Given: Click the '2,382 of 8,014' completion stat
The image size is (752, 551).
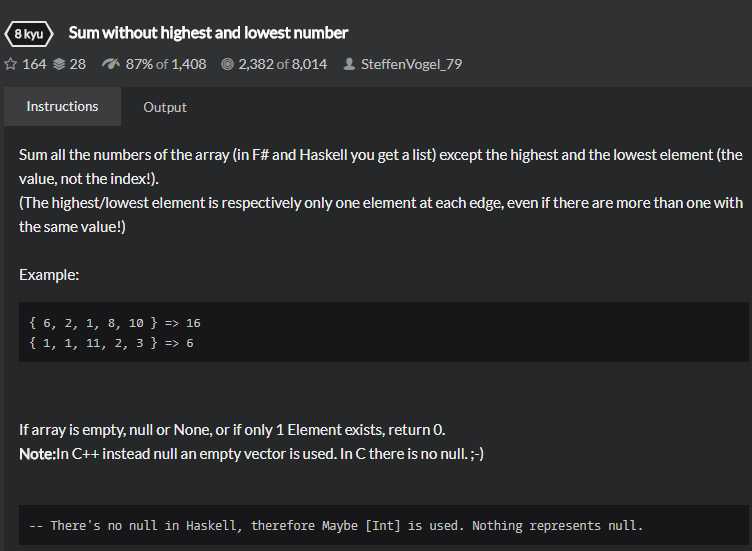Looking at the screenshot, I should pos(283,64).
